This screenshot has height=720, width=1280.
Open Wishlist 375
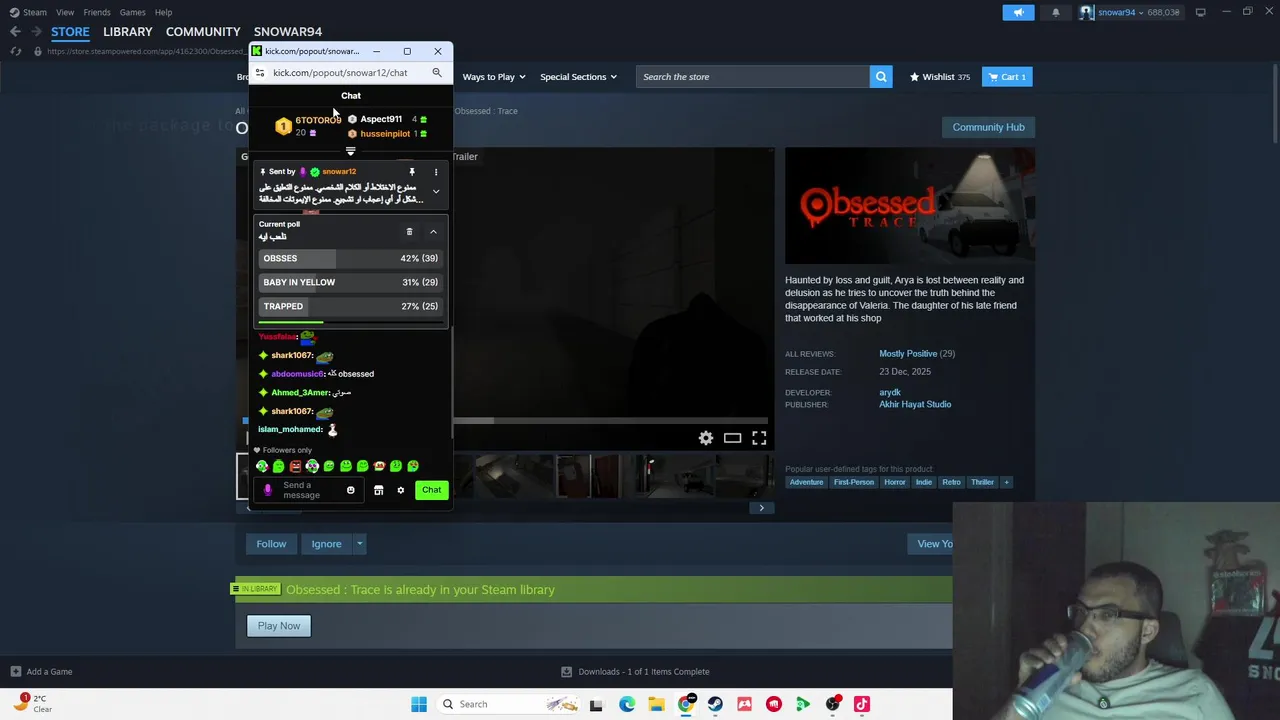click(940, 77)
